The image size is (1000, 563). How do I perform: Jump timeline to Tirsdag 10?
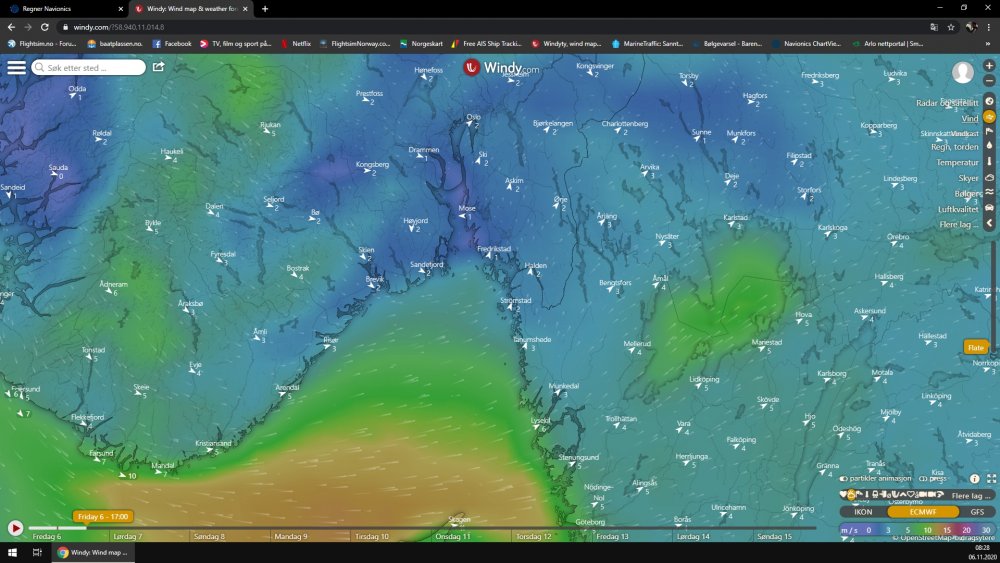372,536
